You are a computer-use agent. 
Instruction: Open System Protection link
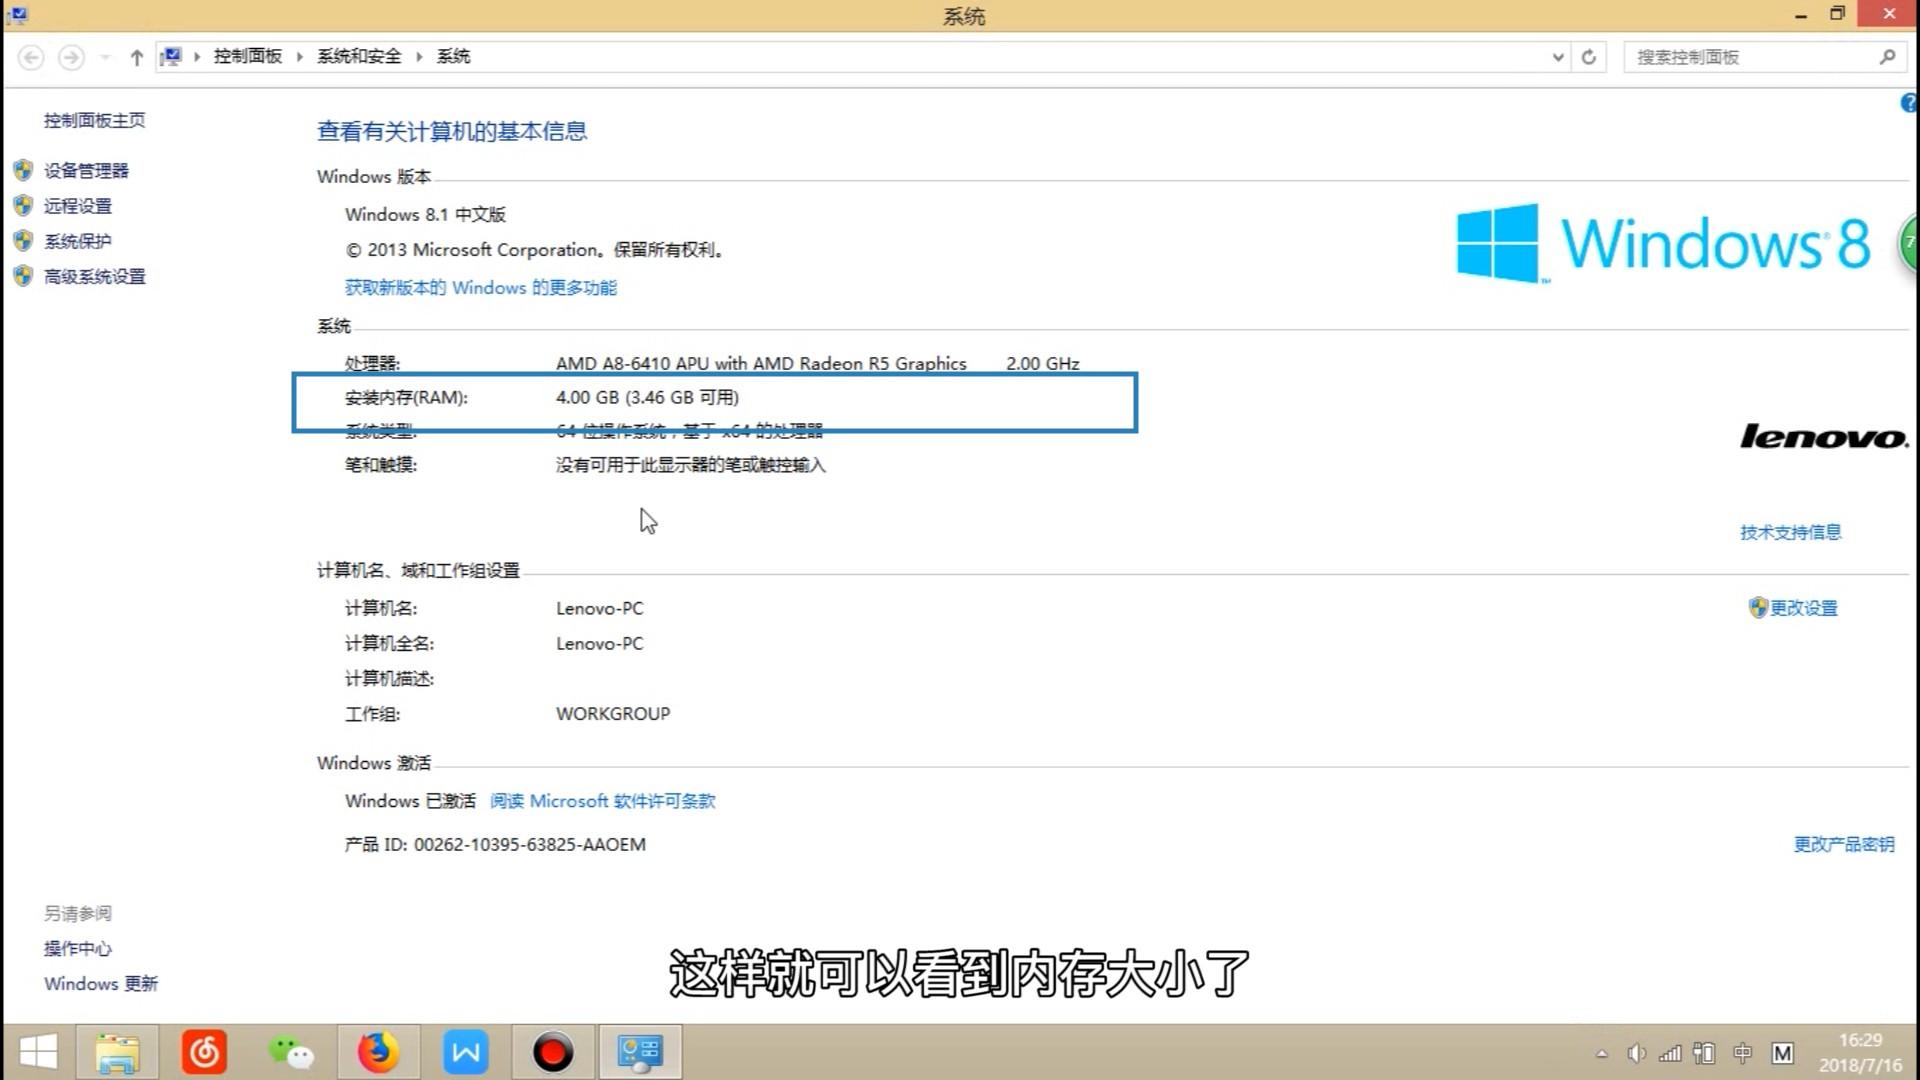[x=77, y=241]
